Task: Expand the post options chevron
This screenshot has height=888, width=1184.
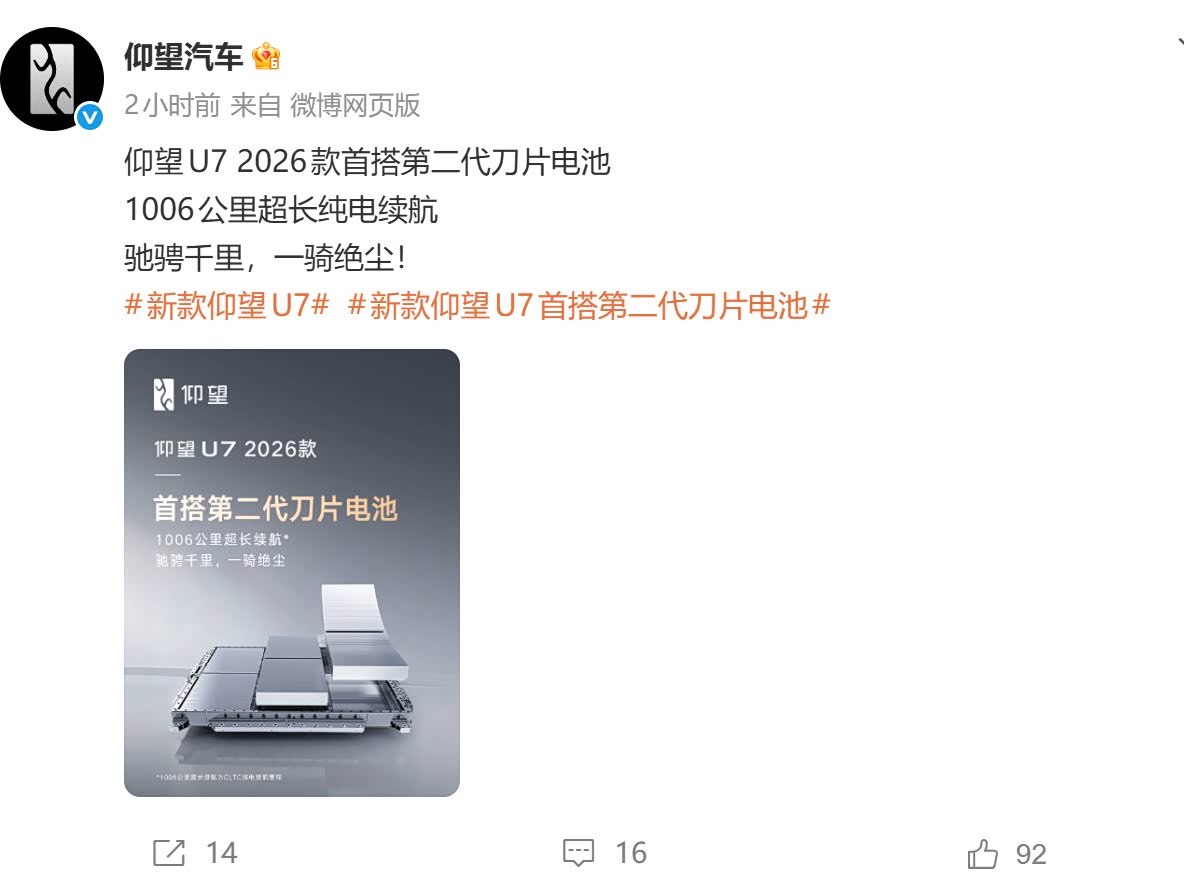Action: point(1179,43)
